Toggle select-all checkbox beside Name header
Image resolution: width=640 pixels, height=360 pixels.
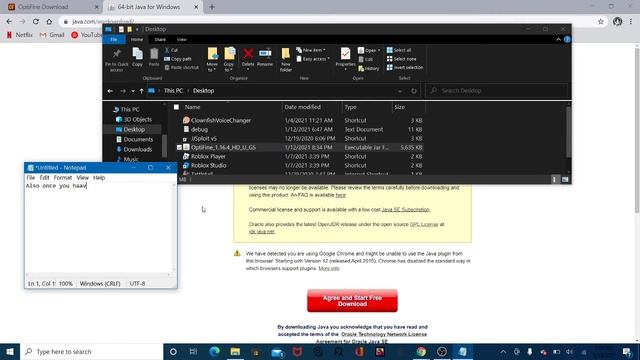point(176,107)
